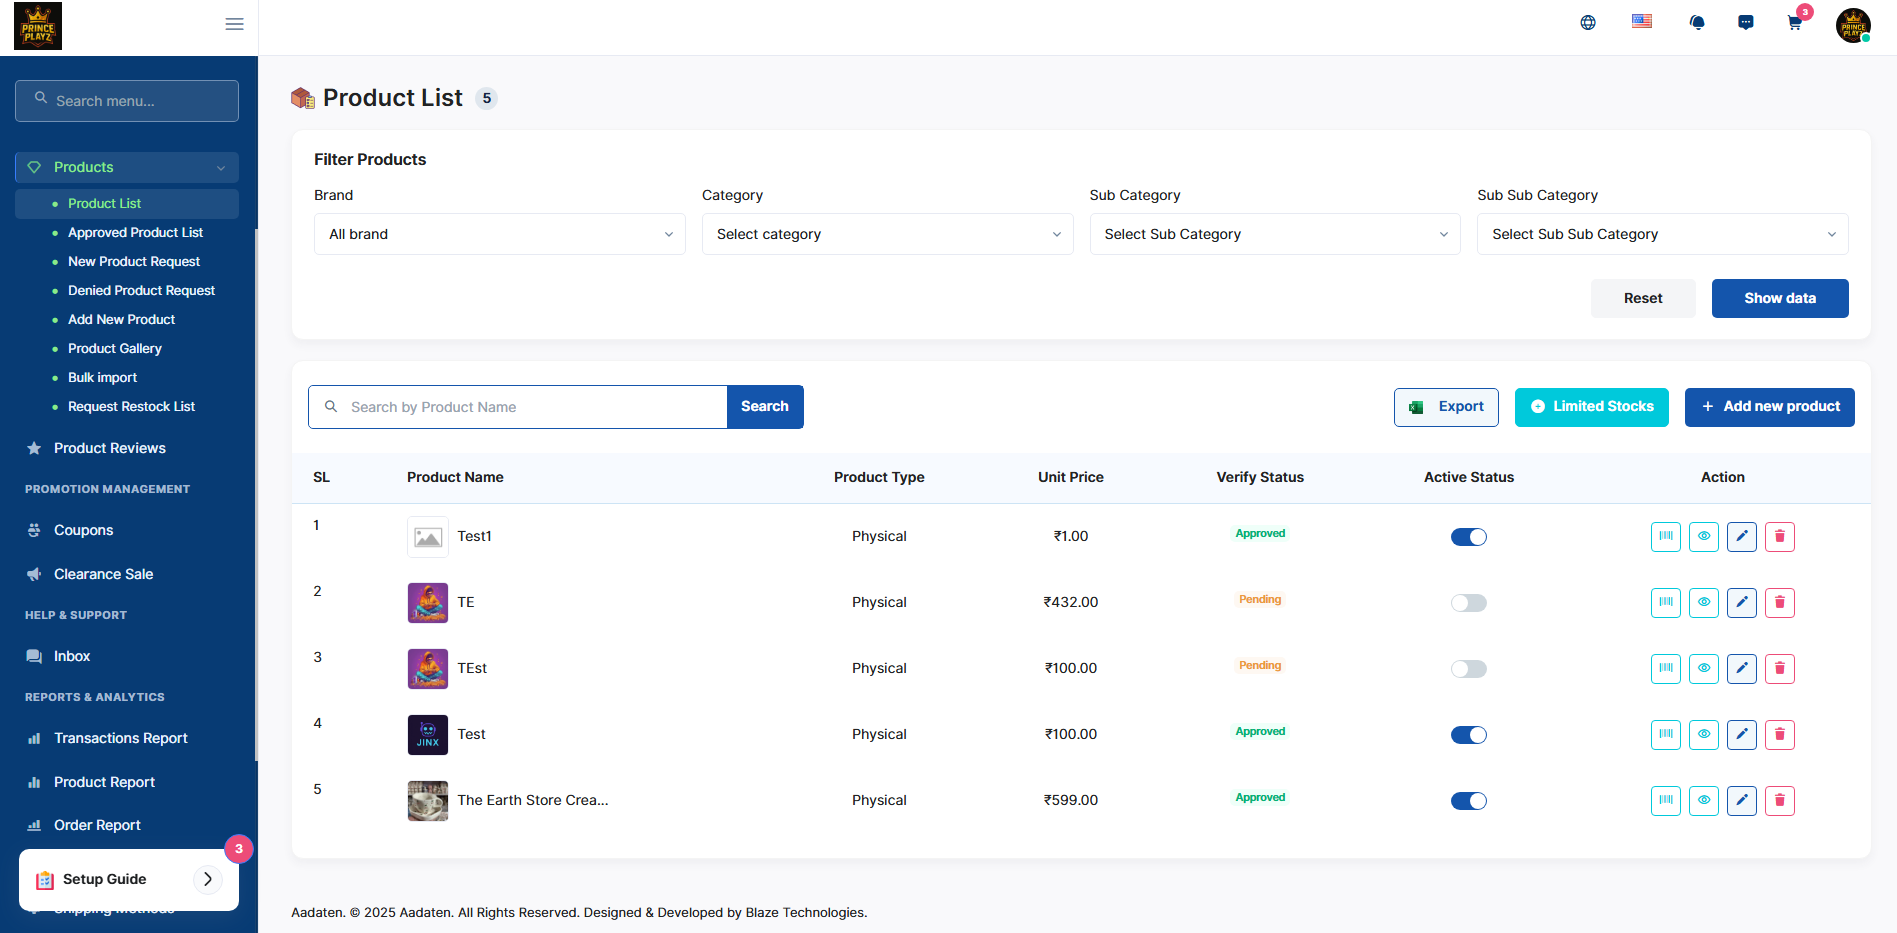The width and height of the screenshot is (1897, 933).
Task: Open Bulk import in sidebar
Action: coord(102,377)
